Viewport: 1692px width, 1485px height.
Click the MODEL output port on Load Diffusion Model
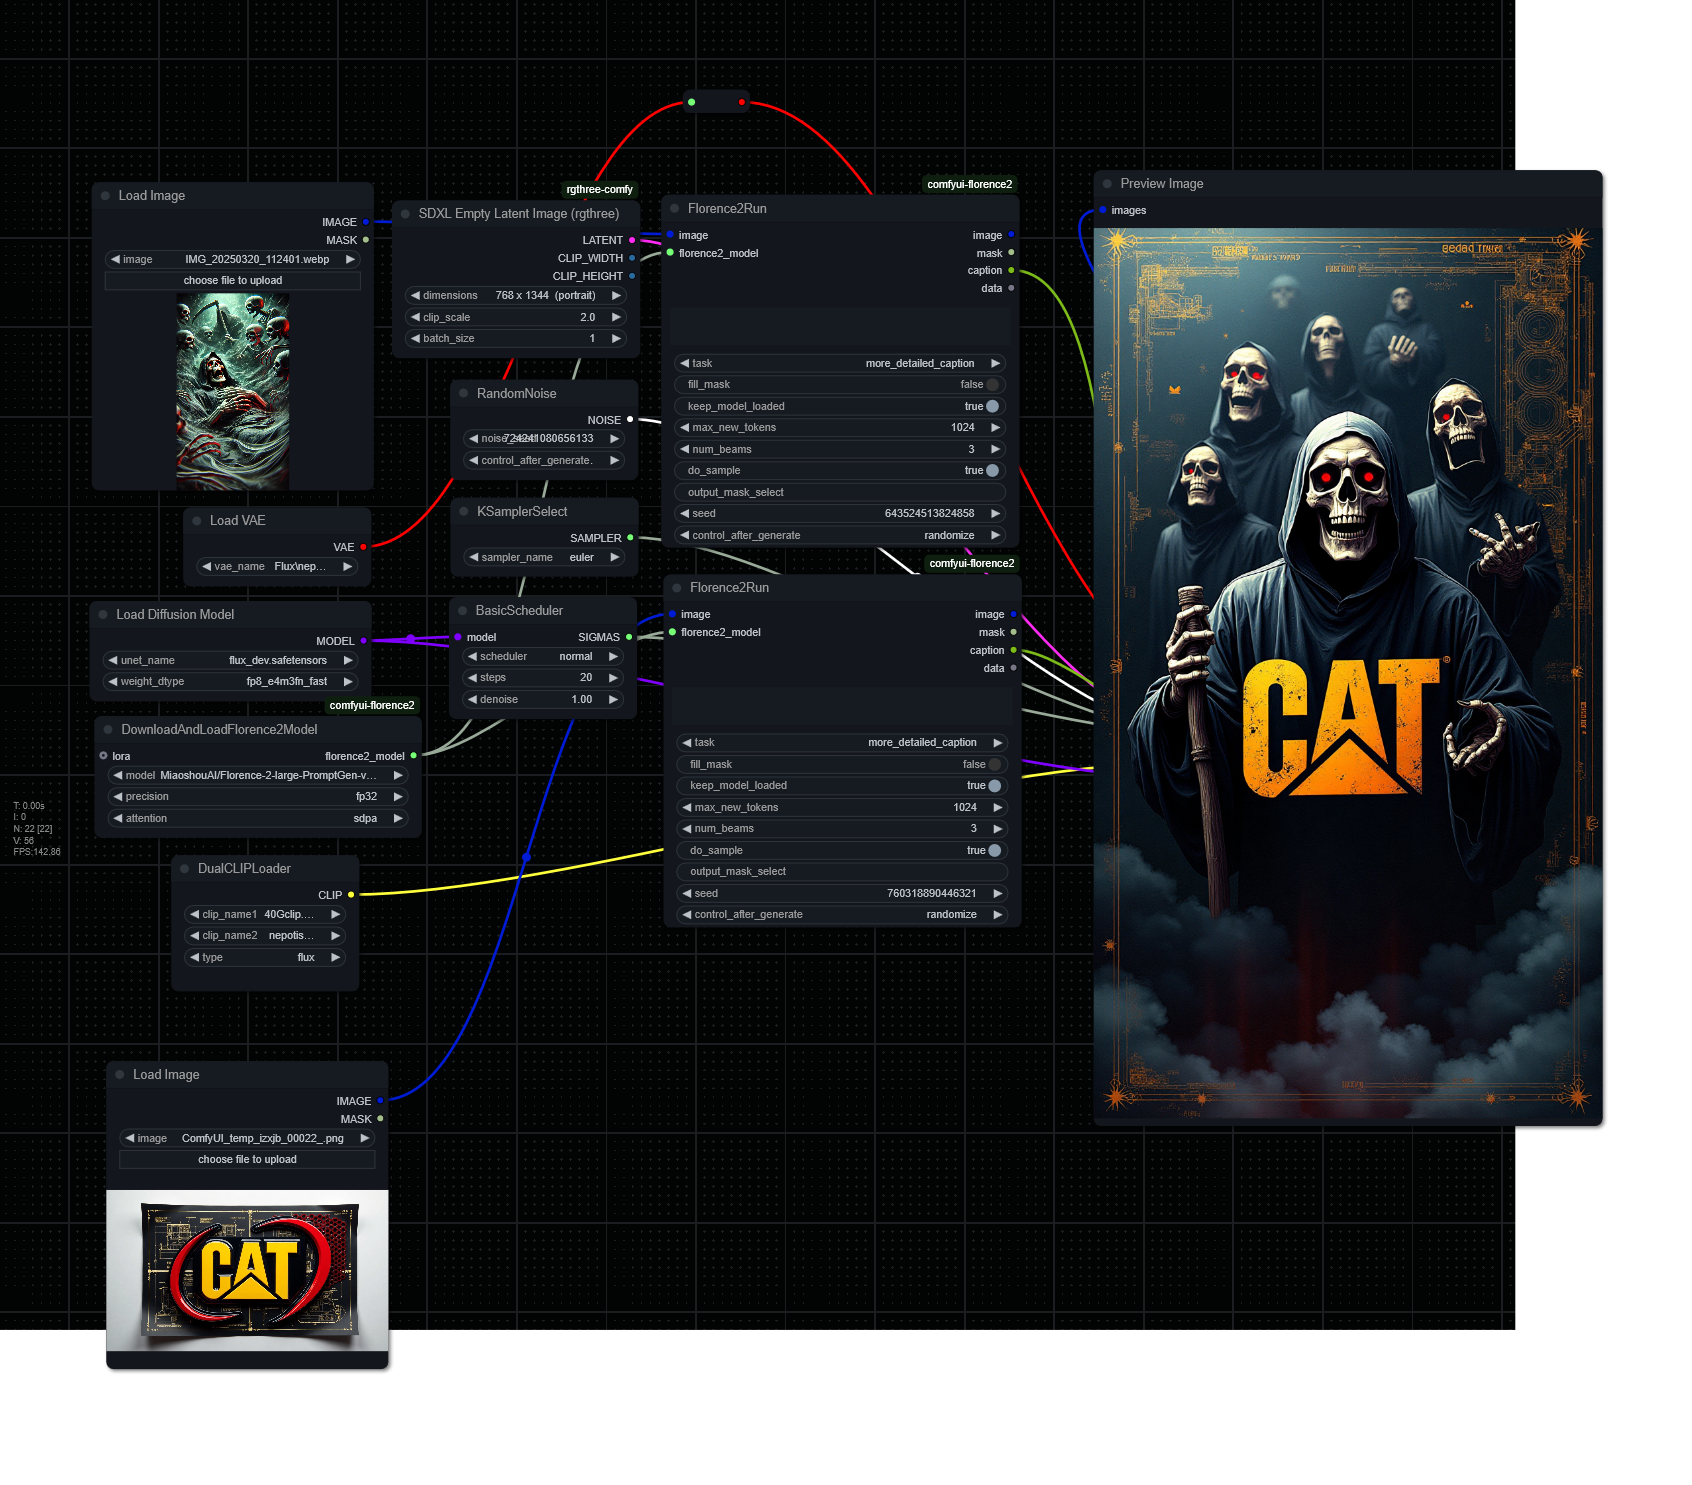363,641
